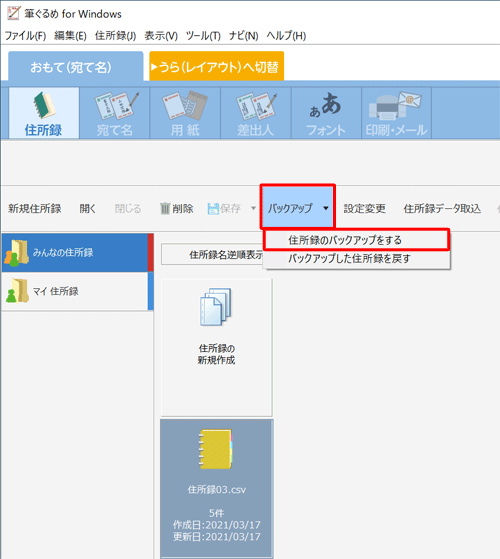
Task: Open the ファイル(F) menu
Action: click(x=25, y=36)
